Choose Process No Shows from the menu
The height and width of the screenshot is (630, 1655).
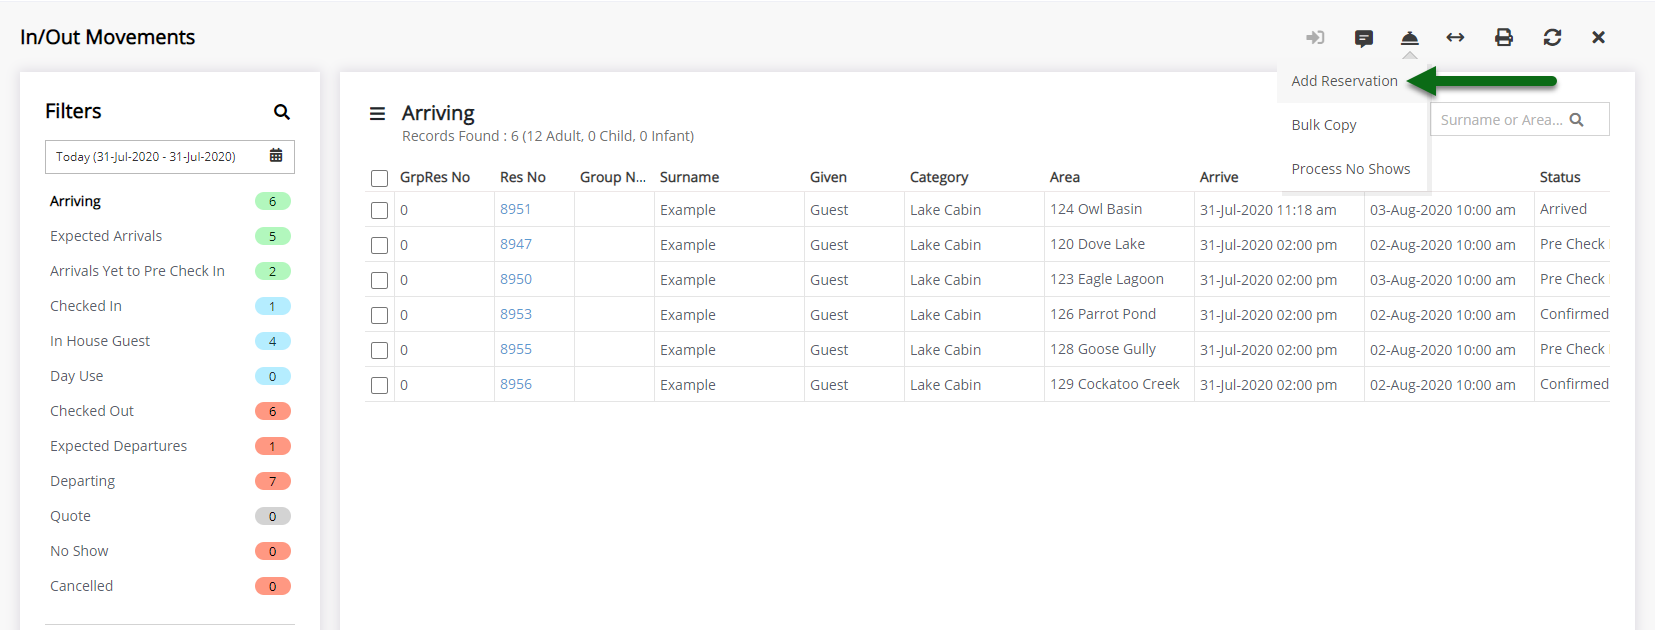click(x=1351, y=169)
